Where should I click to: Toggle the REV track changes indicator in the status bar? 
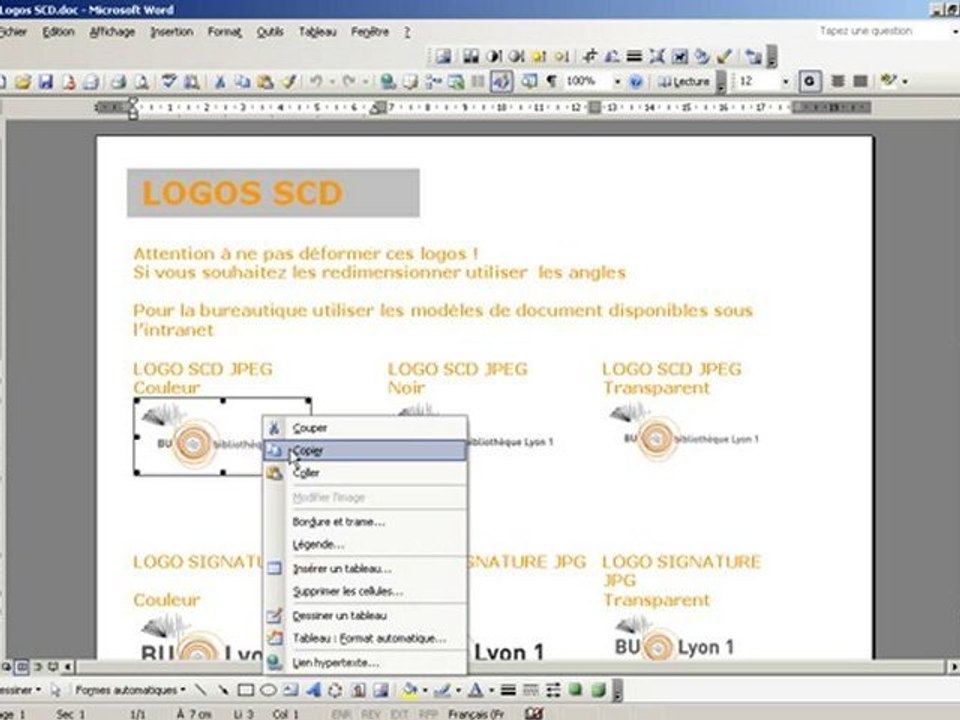[371, 714]
